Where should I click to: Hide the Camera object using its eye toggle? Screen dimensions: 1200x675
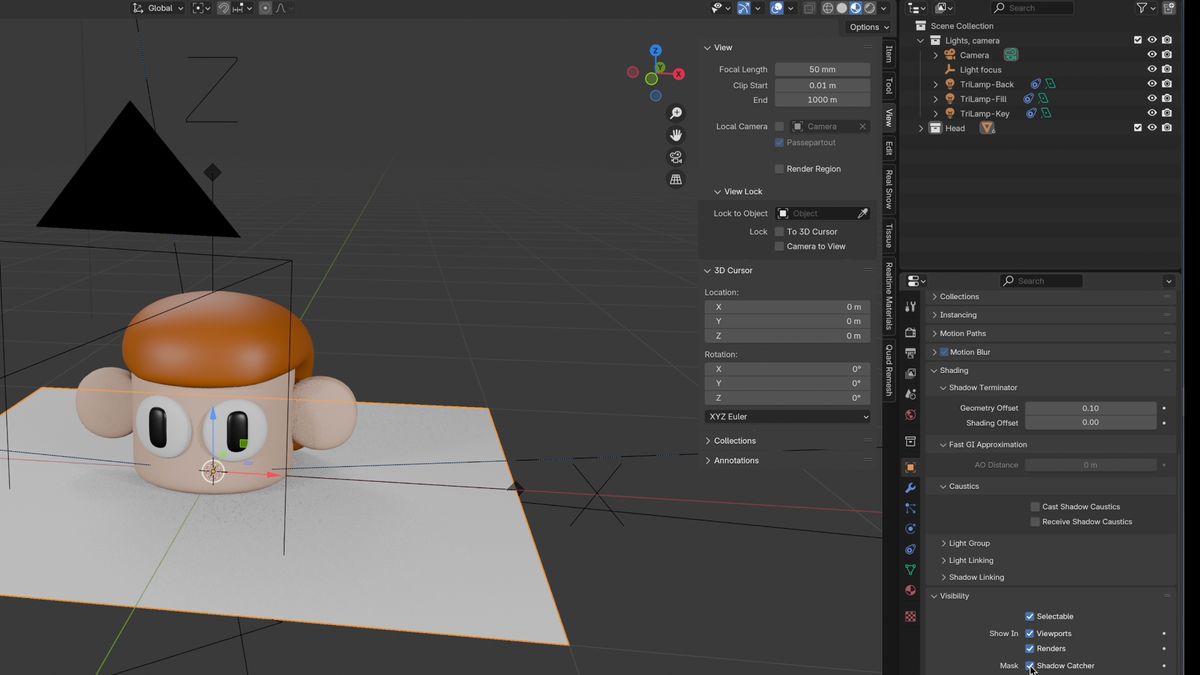[x=1152, y=54]
